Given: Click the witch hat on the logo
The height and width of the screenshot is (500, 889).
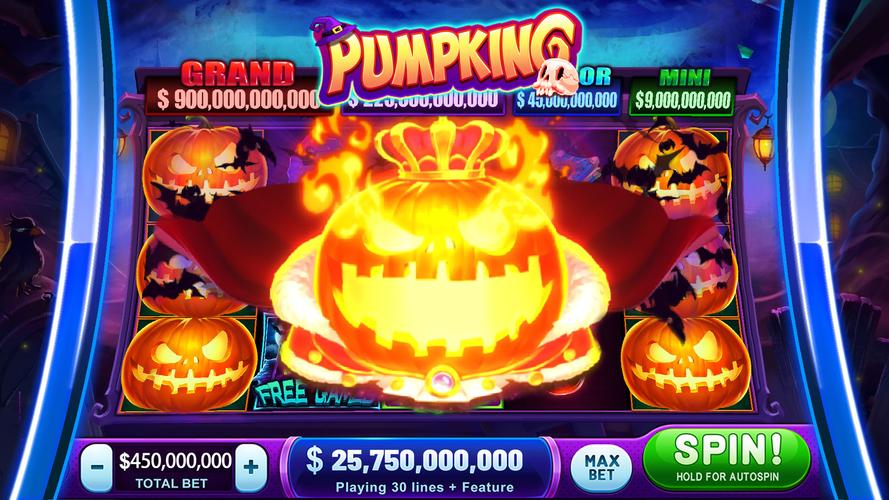Looking at the screenshot, I should point(332,32).
